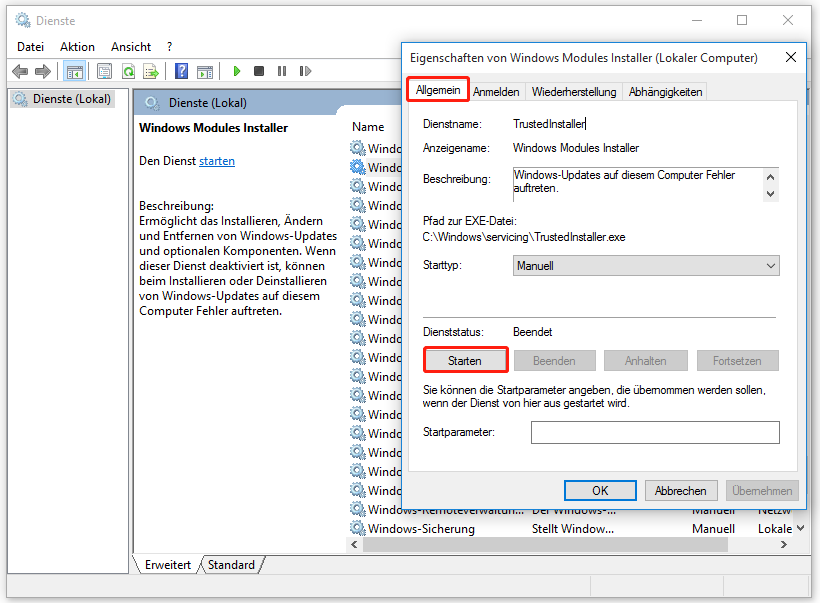Click the Dienststatus value Beendet
This screenshot has width=820, height=603.
[x=532, y=332]
